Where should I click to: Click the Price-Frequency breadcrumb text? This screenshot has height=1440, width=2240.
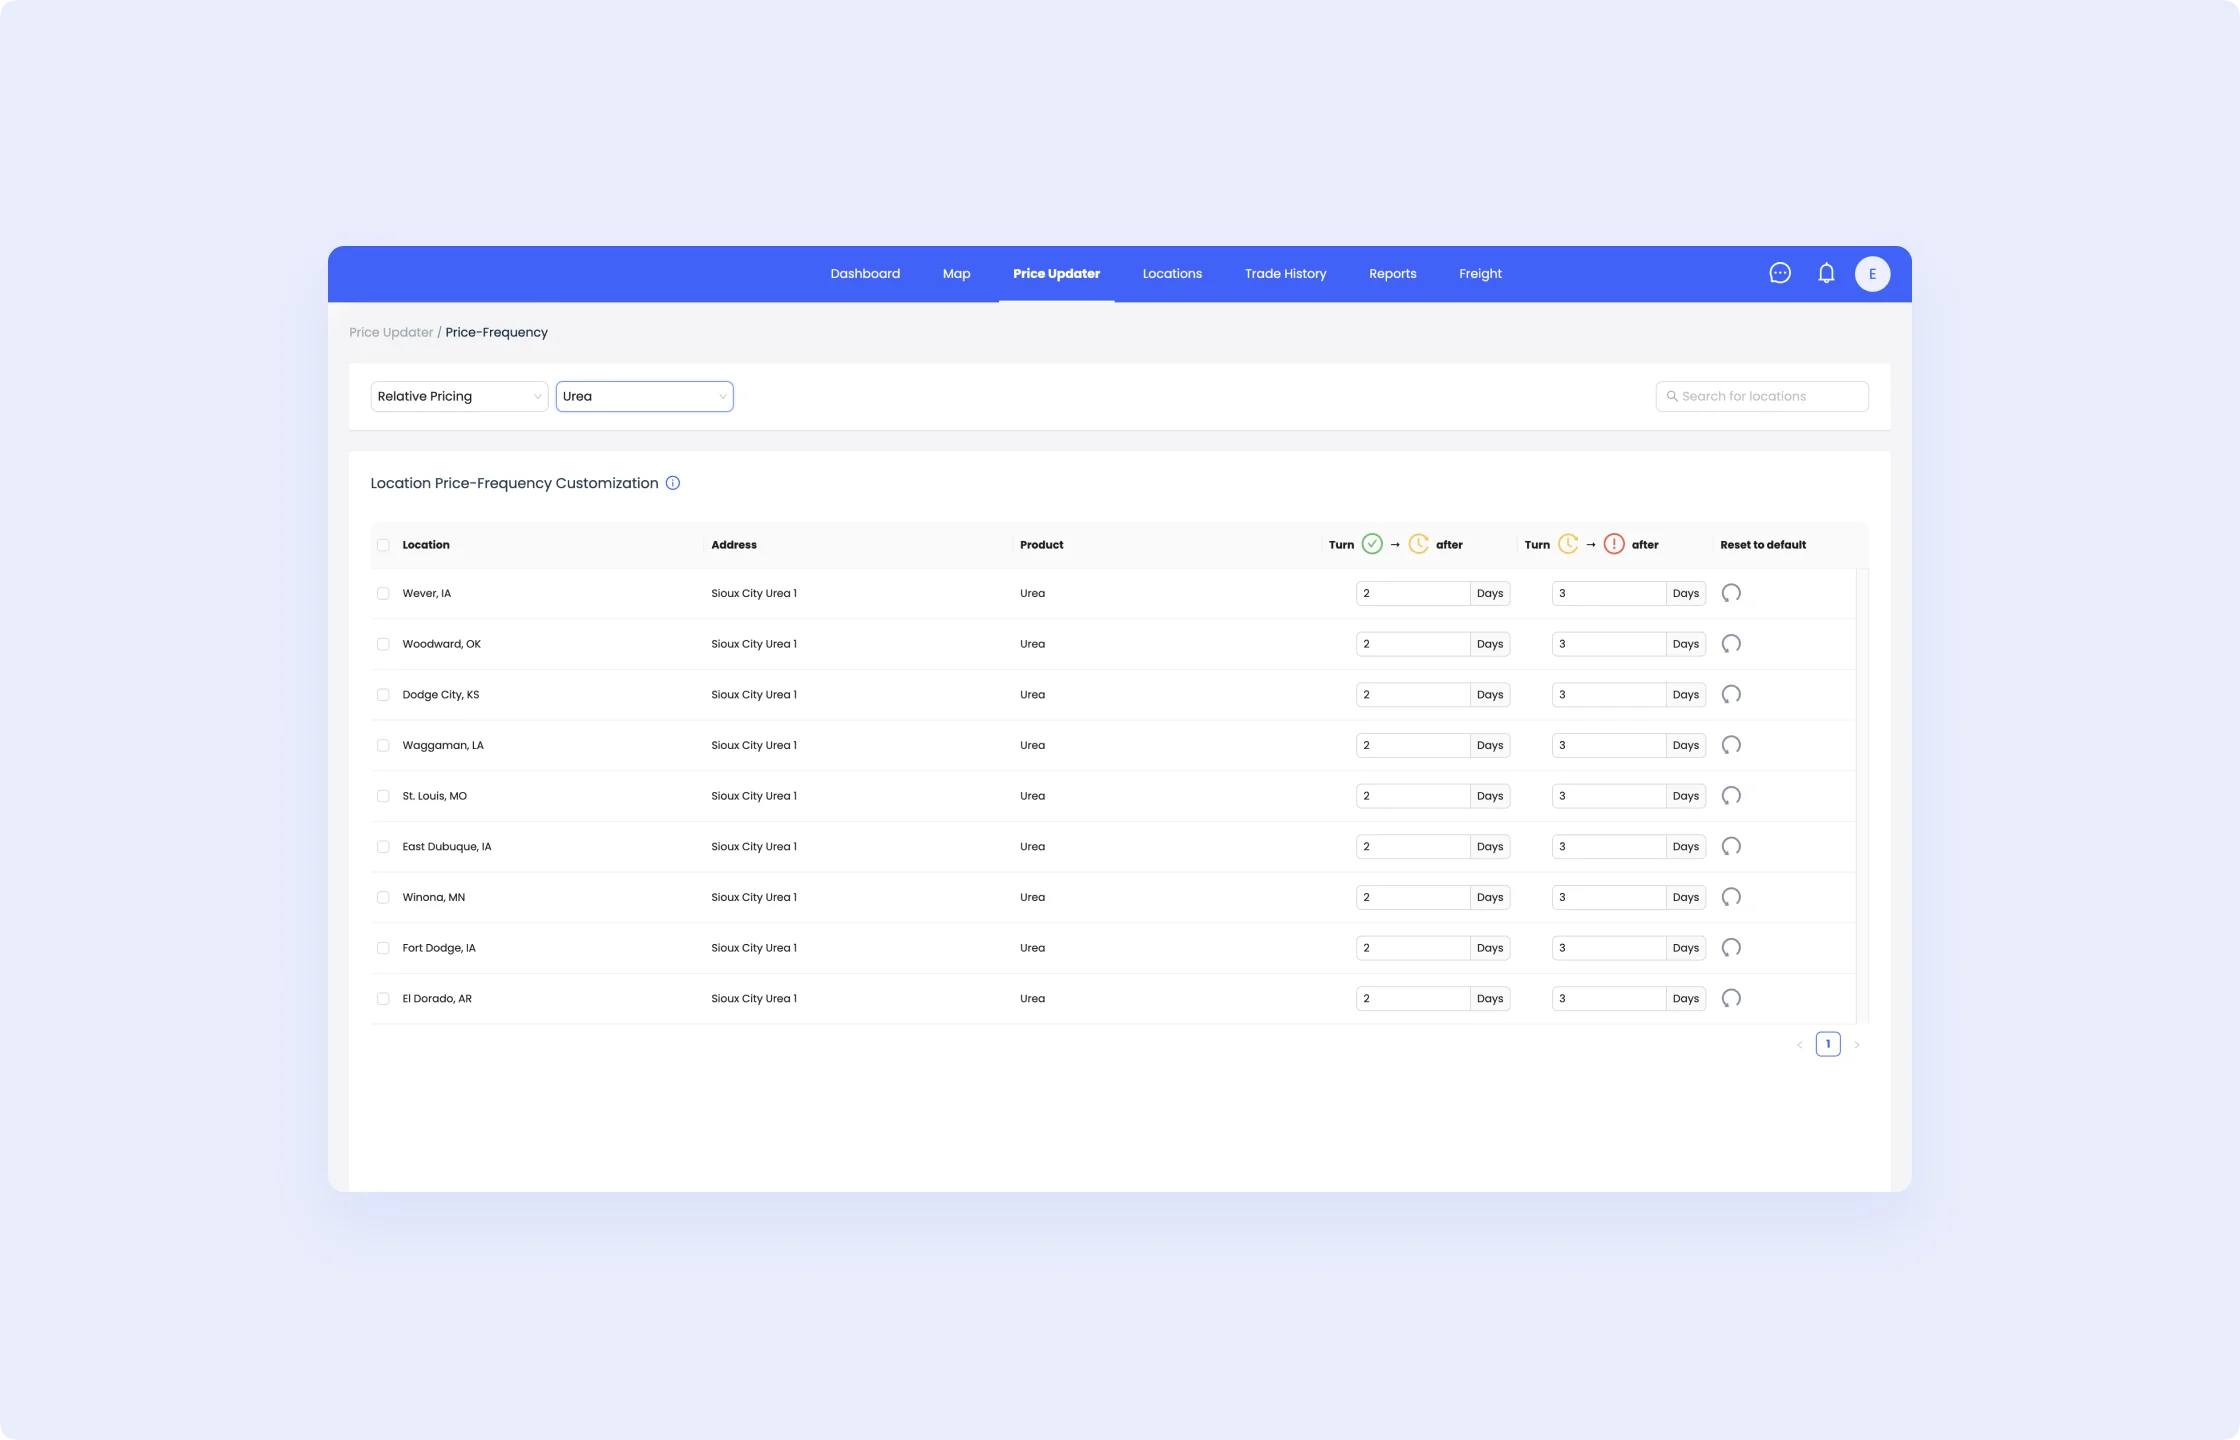pyautogui.click(x=496, y=332)
